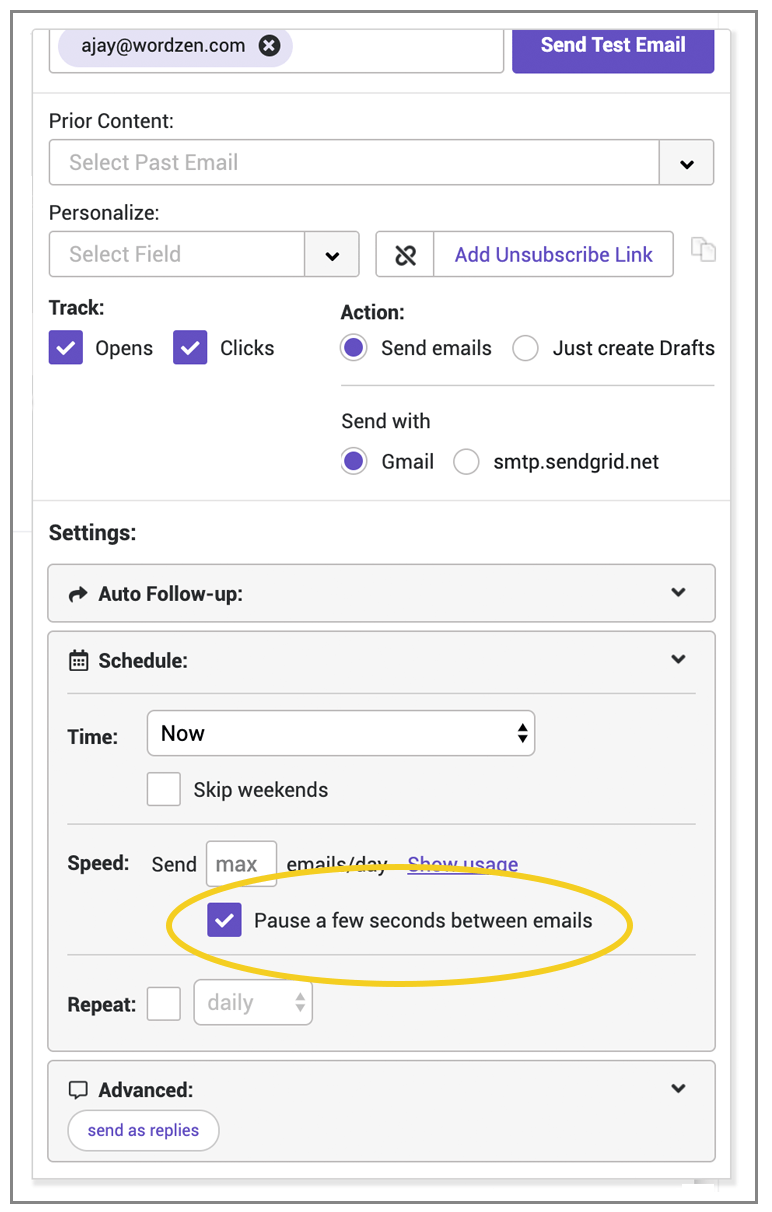Click the Auto Follow-up arrow icon

tap(78, 594)
